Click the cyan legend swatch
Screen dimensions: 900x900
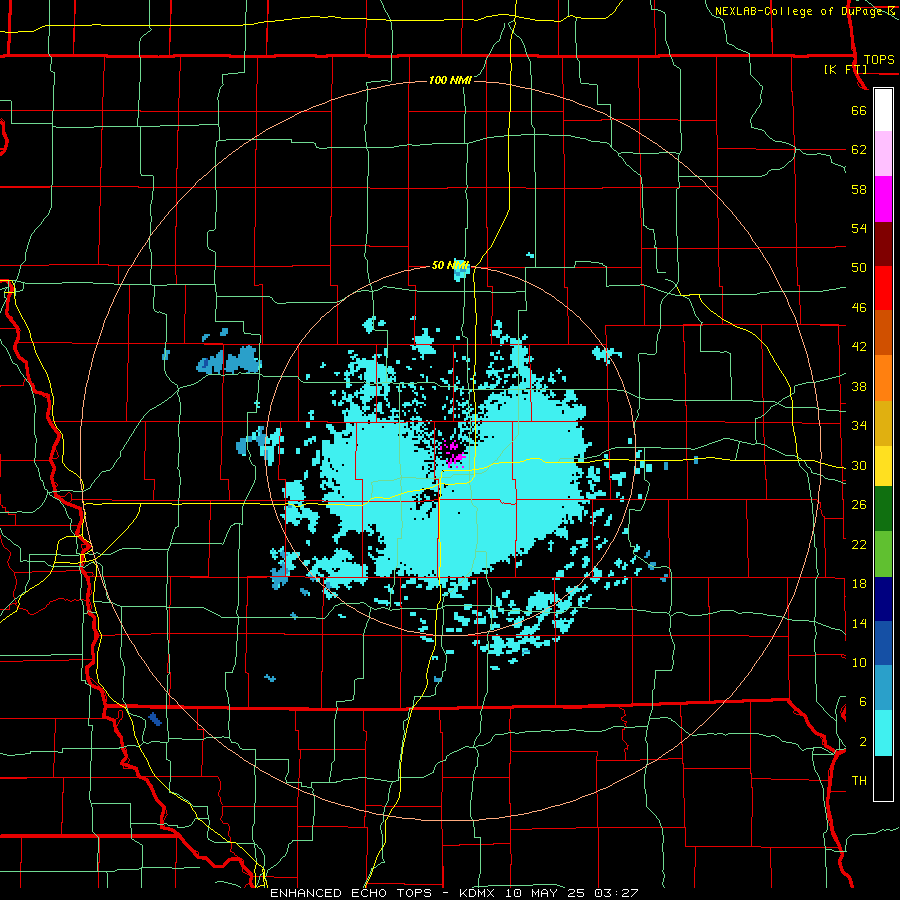[883, 733]
